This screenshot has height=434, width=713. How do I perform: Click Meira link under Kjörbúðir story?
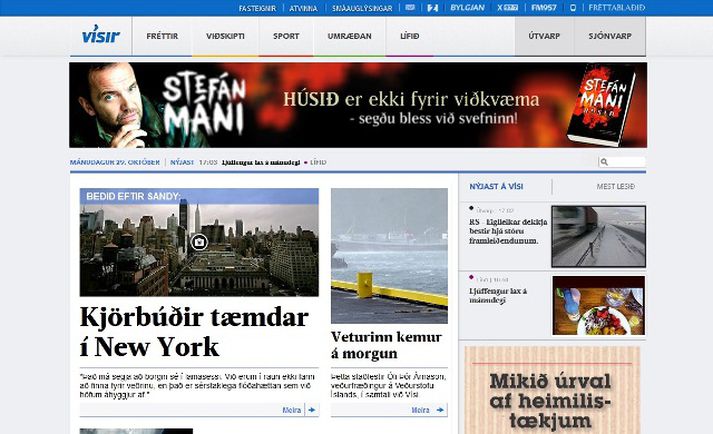pyautogui.click(x=291, y=410)
